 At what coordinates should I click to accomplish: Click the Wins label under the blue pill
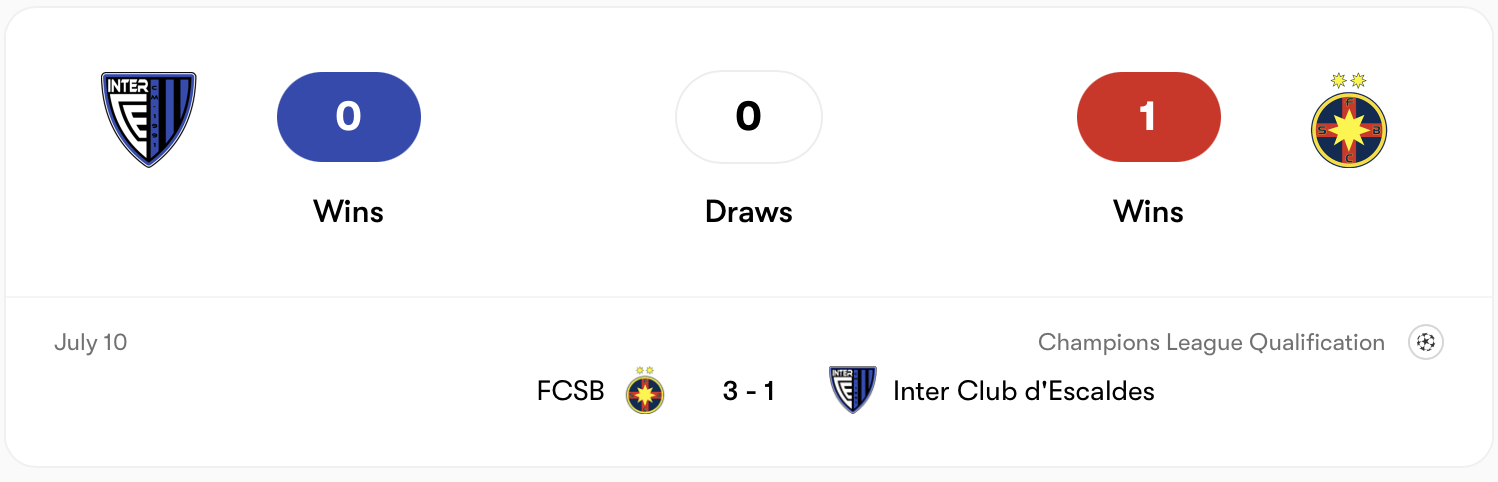(x=349, y=212)
